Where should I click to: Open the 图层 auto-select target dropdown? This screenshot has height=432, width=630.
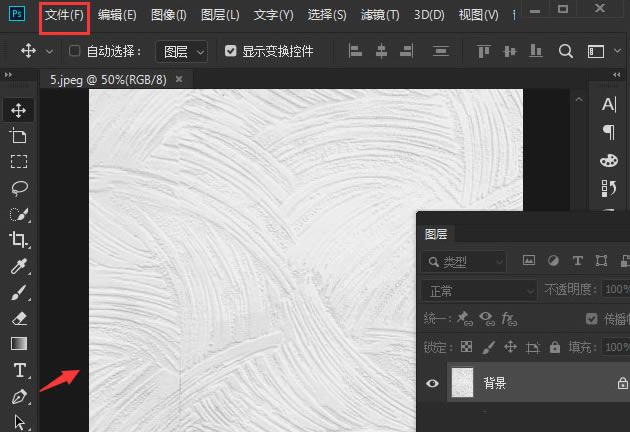point(182,51)
